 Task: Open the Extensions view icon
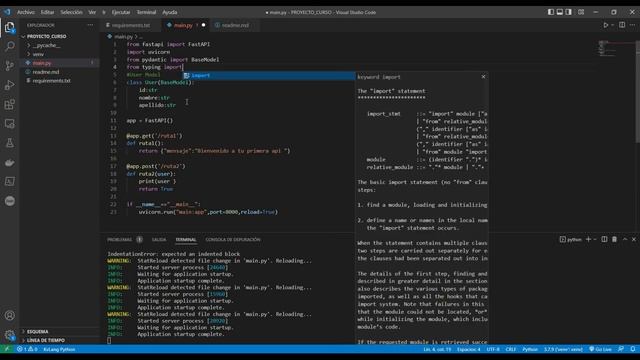9,104
